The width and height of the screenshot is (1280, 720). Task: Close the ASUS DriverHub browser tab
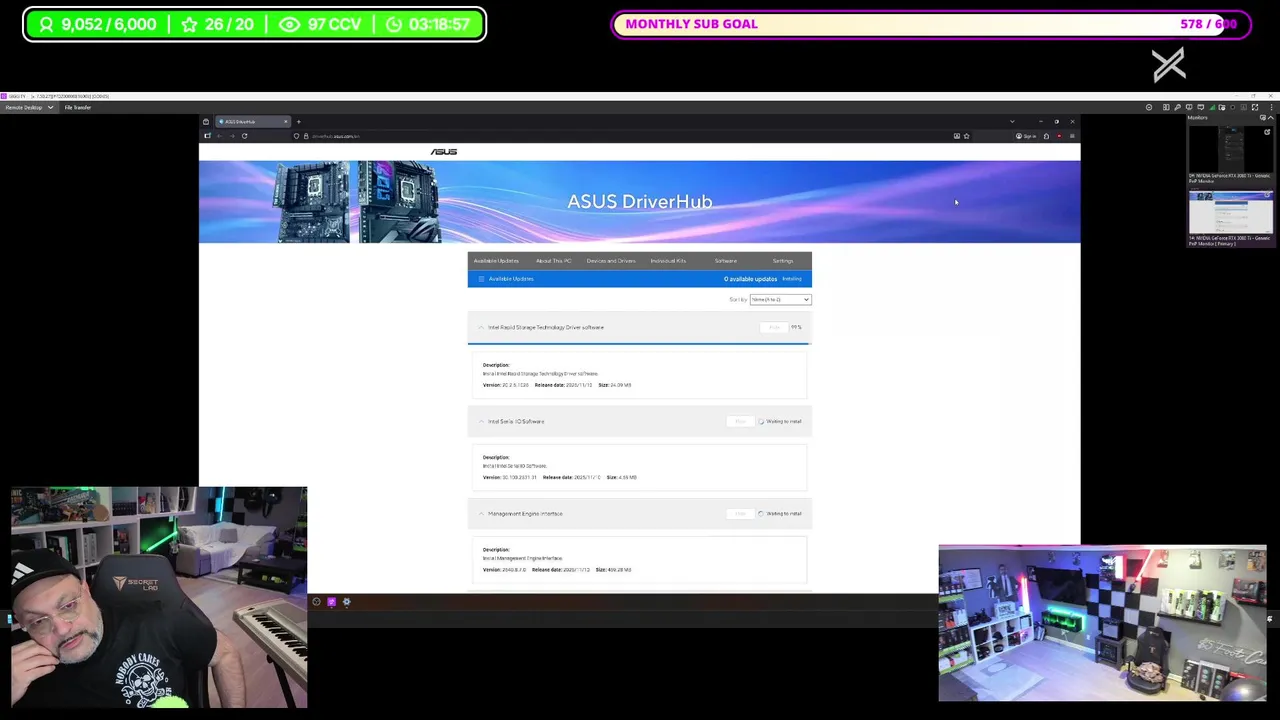pyautogui.click(x=285, y=122)
